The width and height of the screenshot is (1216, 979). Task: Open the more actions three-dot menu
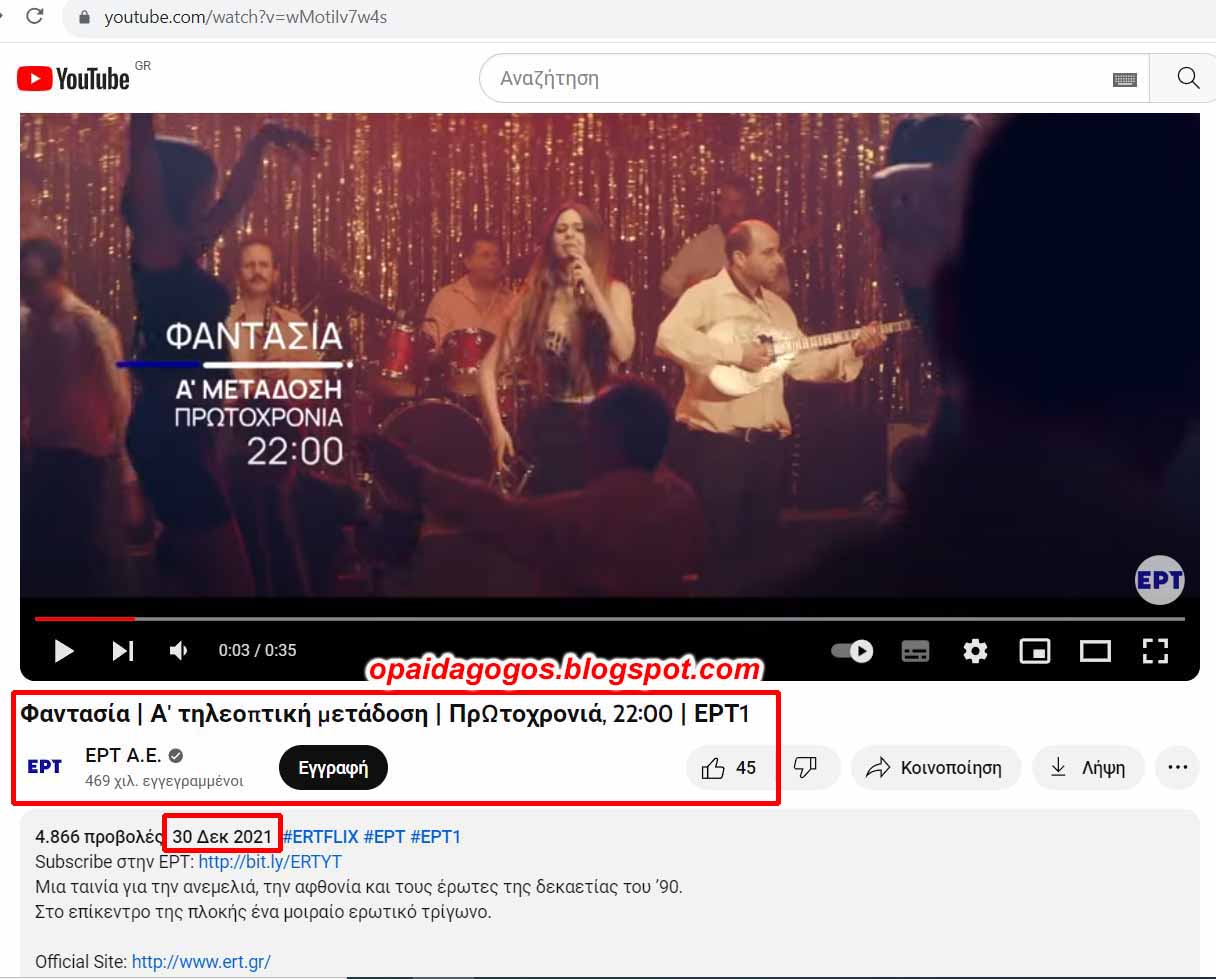pyautogui.click(x=1177, y=768)
